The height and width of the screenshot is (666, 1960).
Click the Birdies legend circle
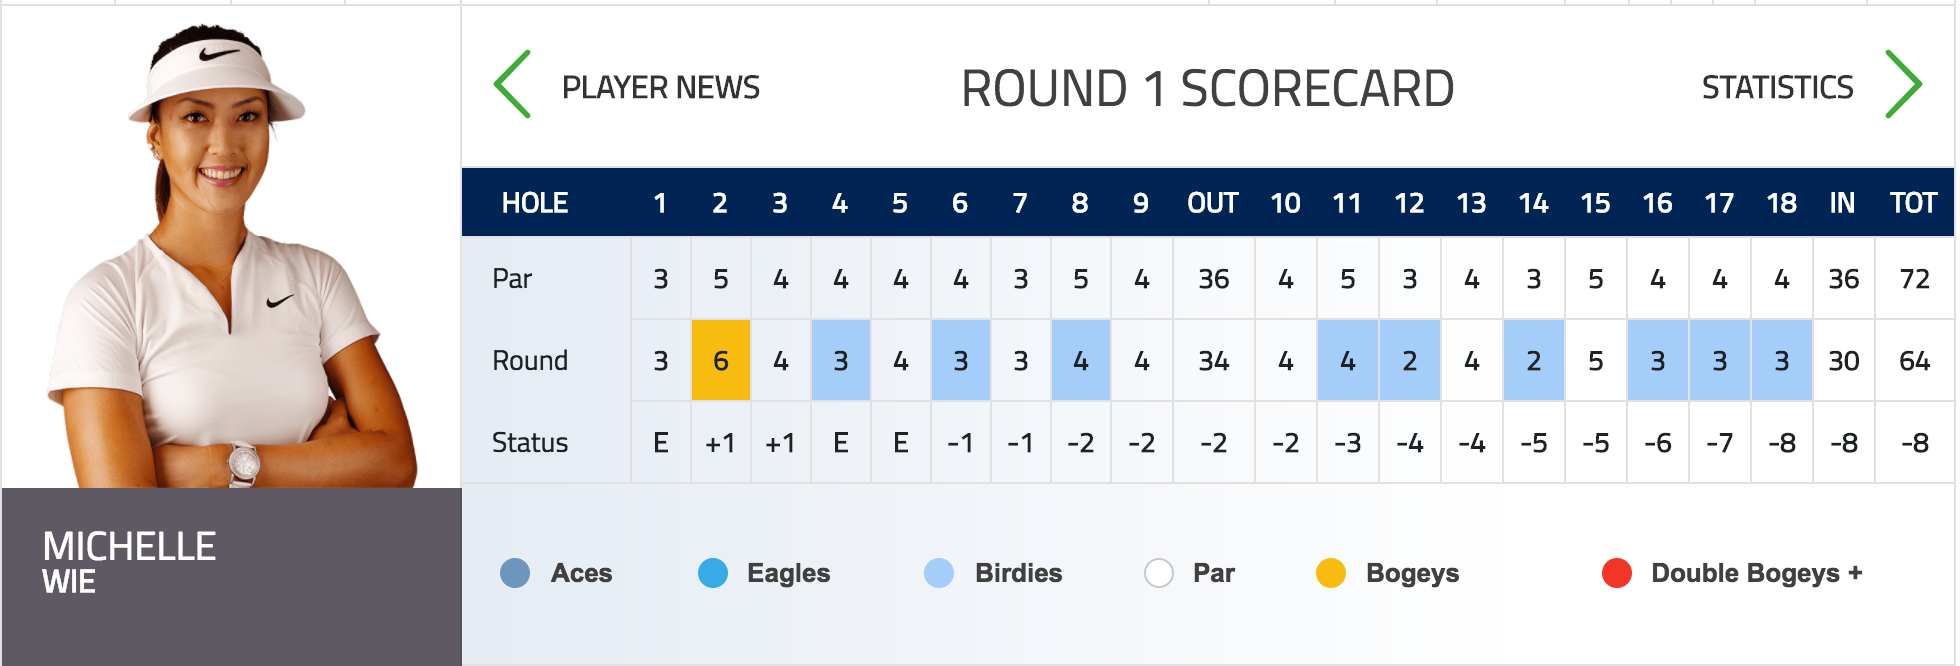[939, 573]
